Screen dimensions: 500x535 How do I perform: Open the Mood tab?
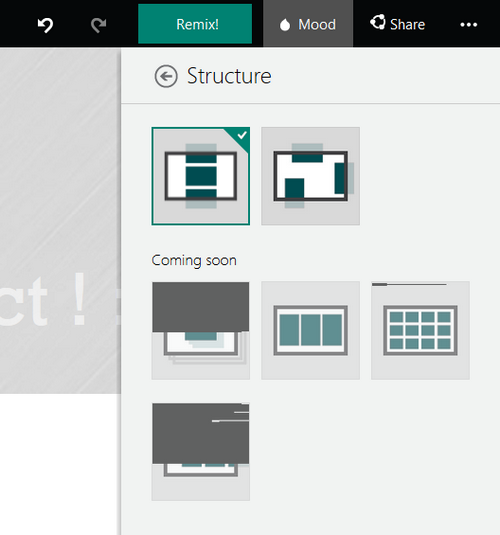pyautogui.click(x=308, y=24)
